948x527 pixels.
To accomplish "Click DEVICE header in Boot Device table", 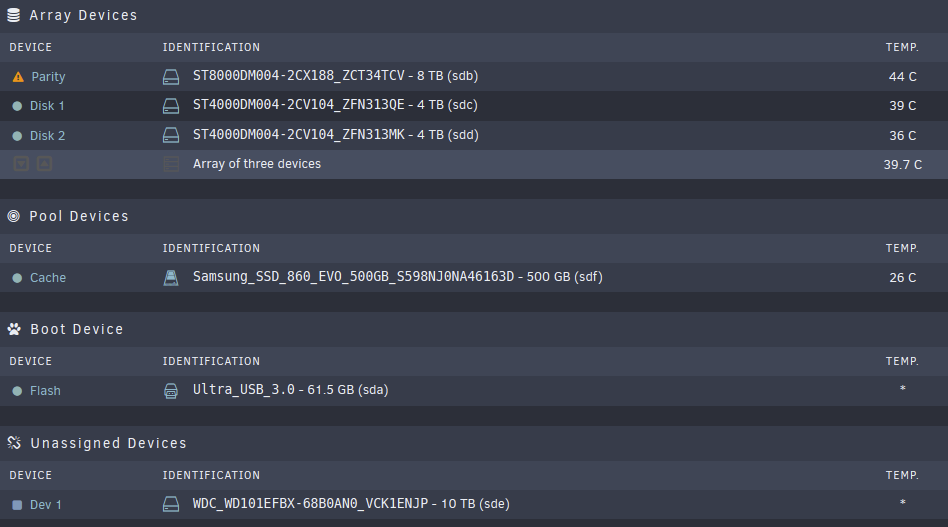I will (31, 361).
